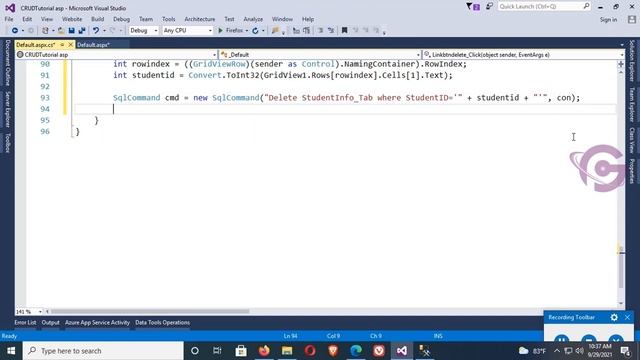
Task: Open the Undo history dropdown arrow
Action: click(x=104, y=31)
